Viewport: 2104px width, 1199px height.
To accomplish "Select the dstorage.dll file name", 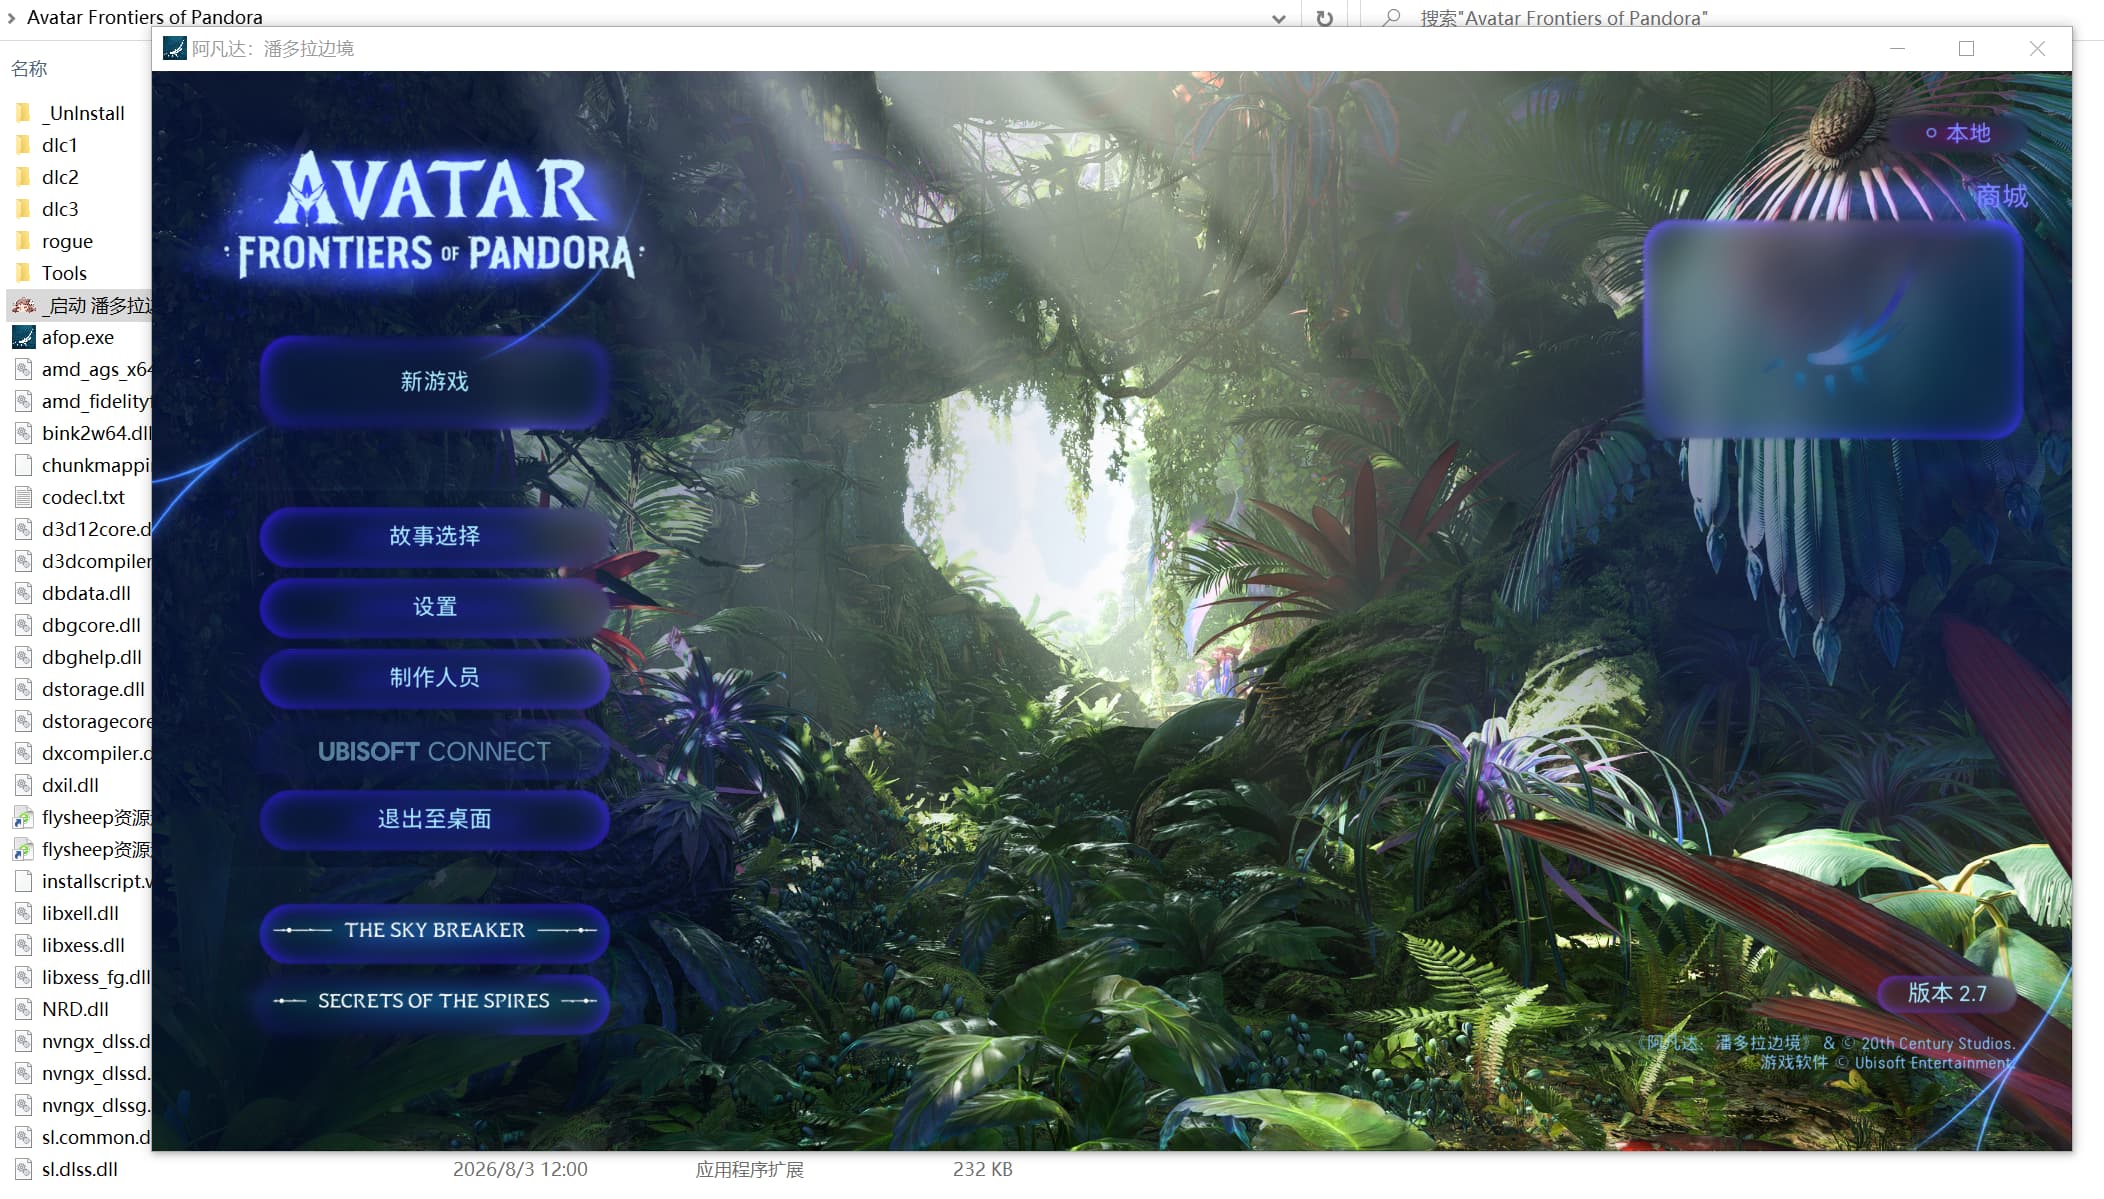I will pos(93,689).
